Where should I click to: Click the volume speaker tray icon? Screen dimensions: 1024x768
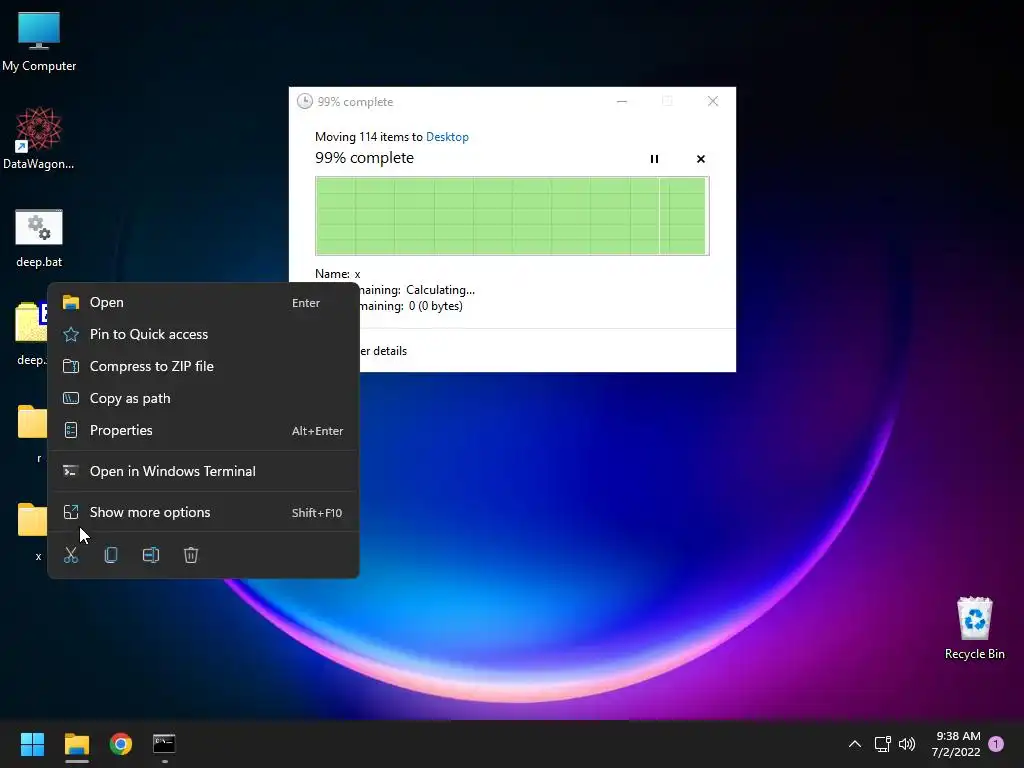click(907, 744)
